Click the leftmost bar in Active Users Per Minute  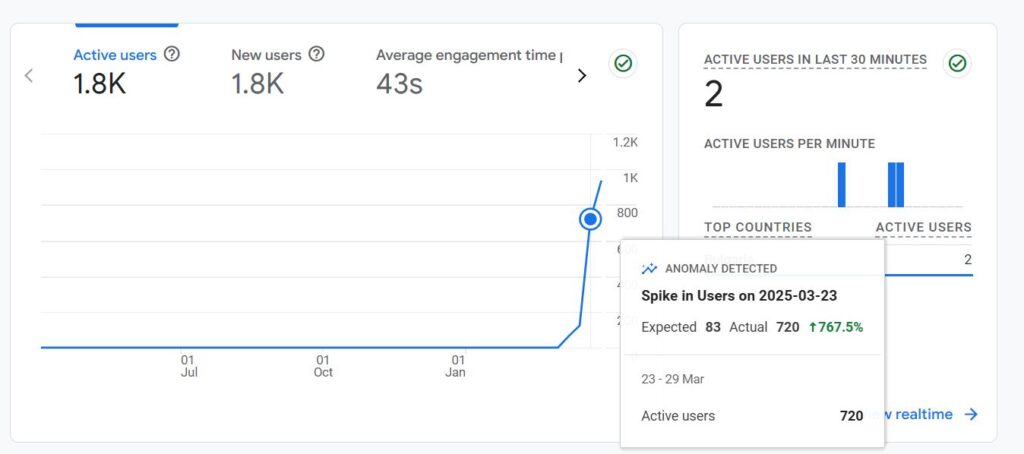pos(841,184)
